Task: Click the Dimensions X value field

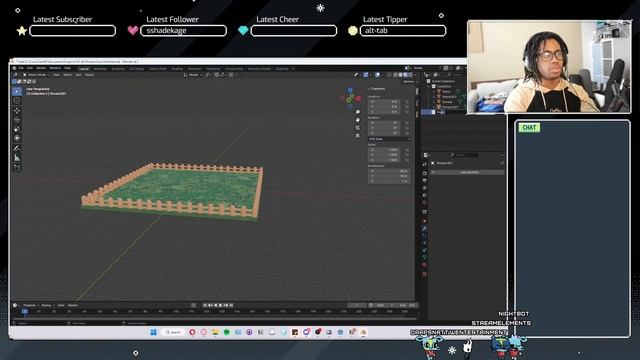Action: click(x=389, y=171)
